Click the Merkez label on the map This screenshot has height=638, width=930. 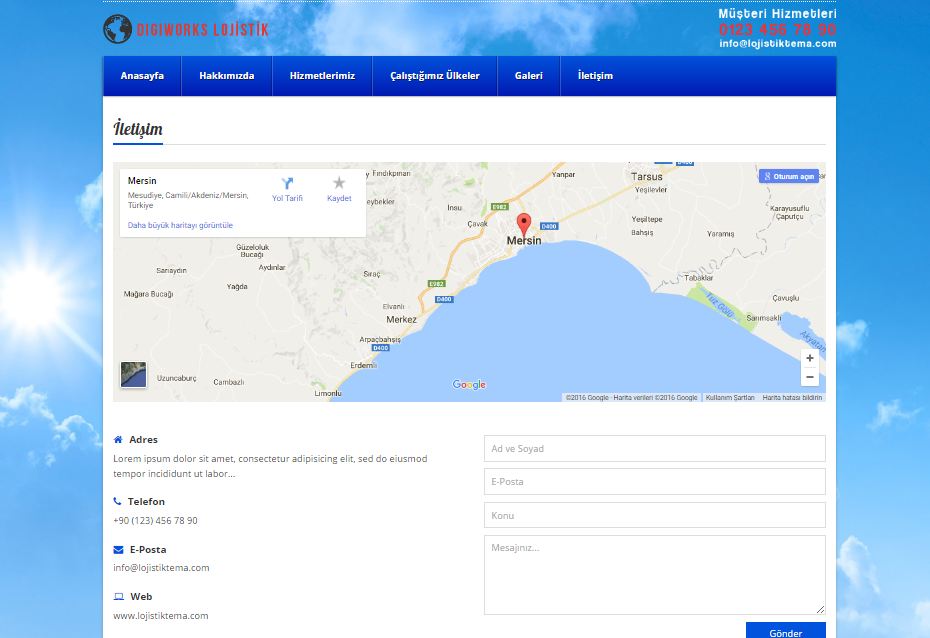pyautogui.click(x=402, y=320)
